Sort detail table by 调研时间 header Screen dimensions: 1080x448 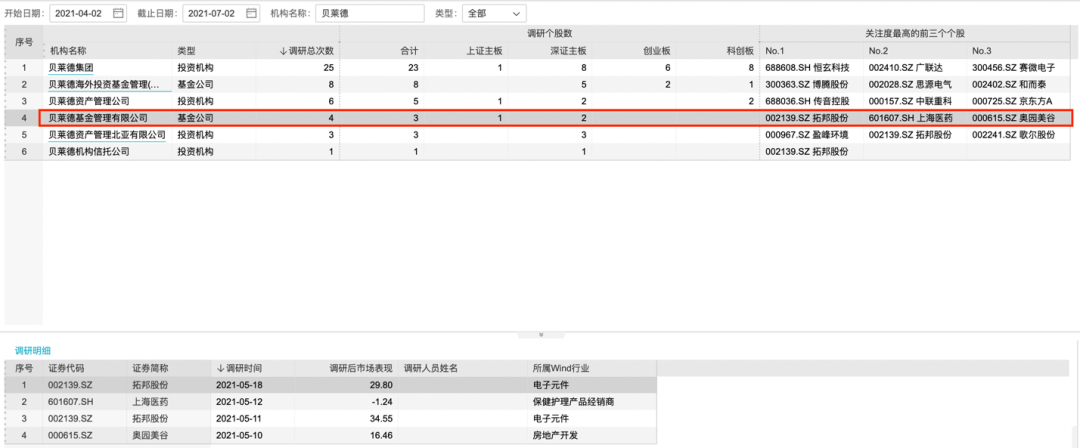(240, 368)
